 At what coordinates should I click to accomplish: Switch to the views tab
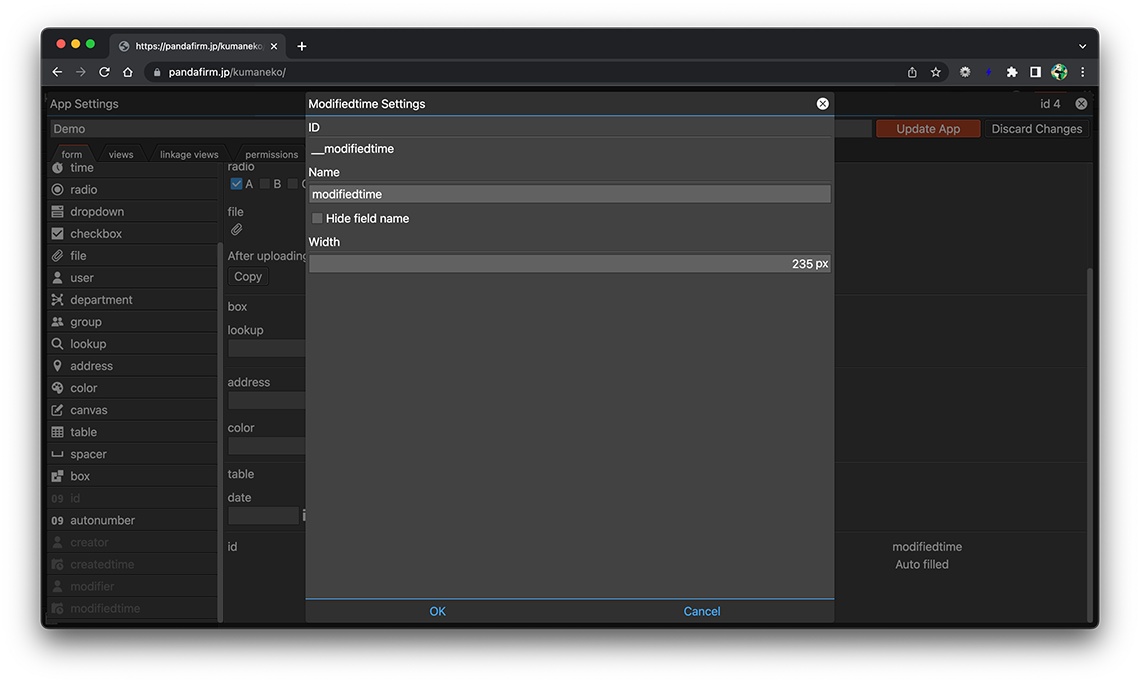pos(121,155)
